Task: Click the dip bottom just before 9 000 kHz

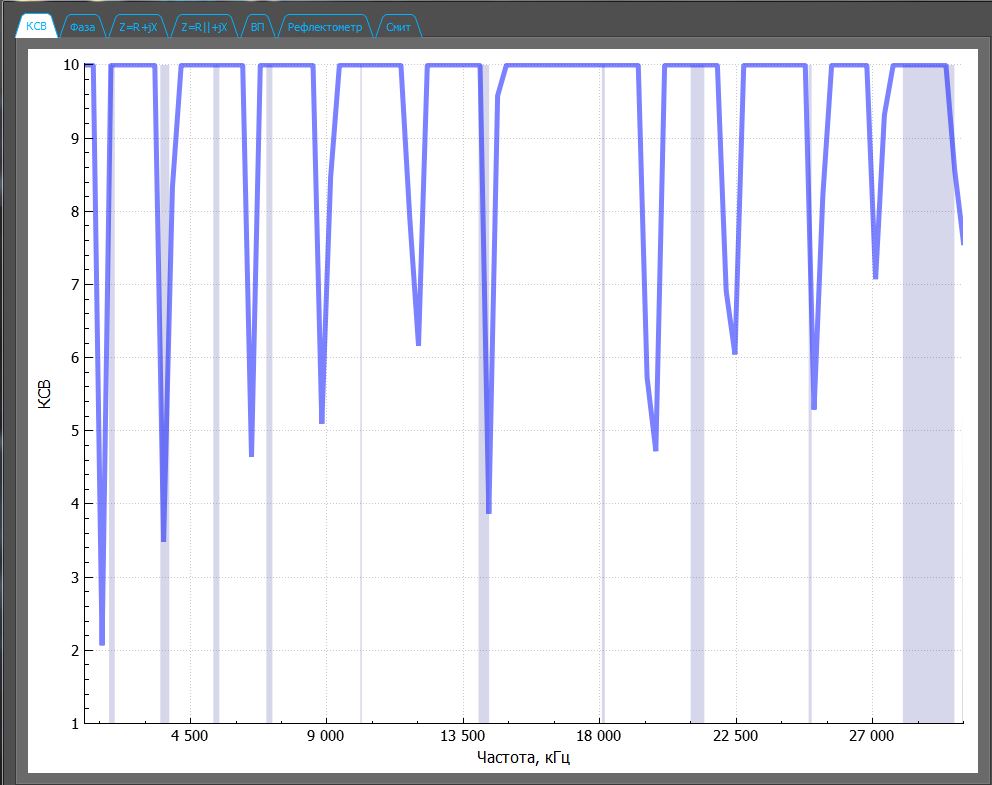Action: [322, 422]
